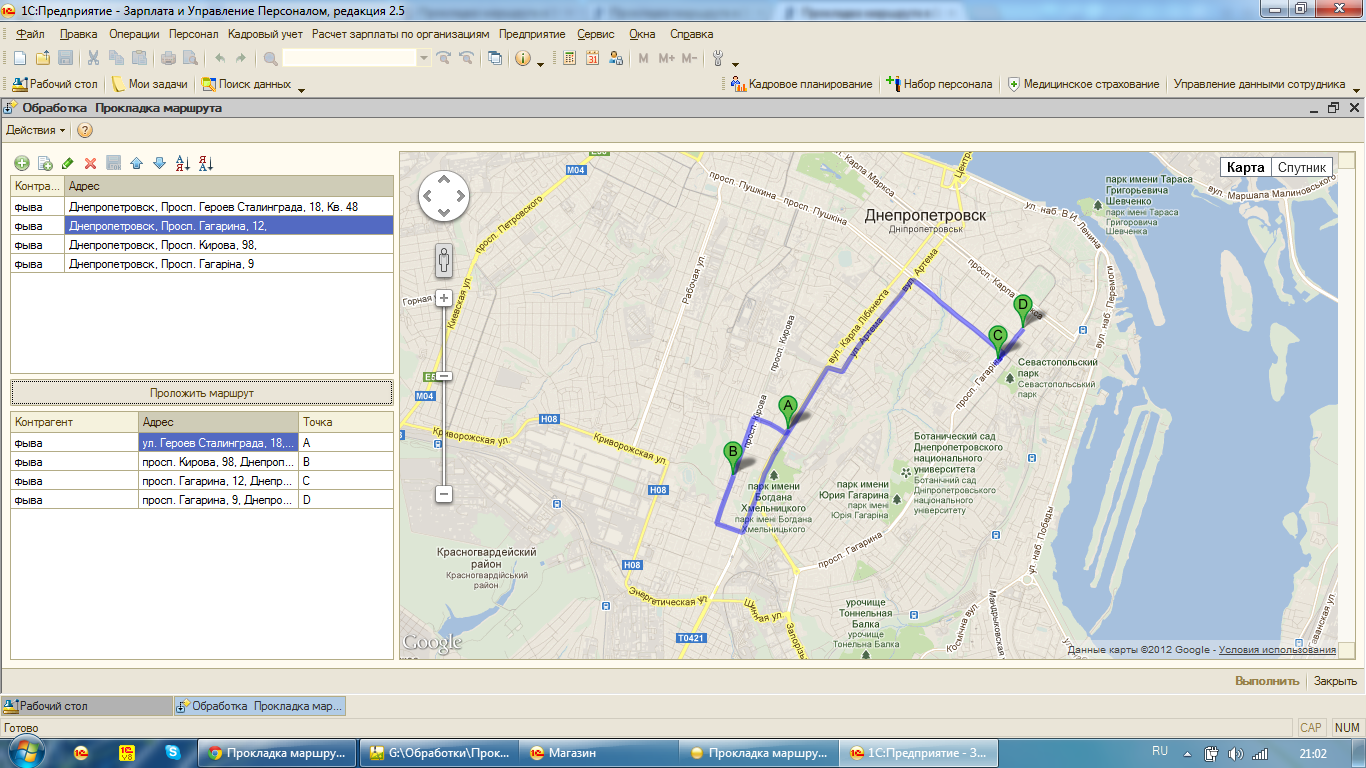Expand the arrow next to wrench icon
This screenshot has height=768, width=1366.
click(x=735, y=64)
